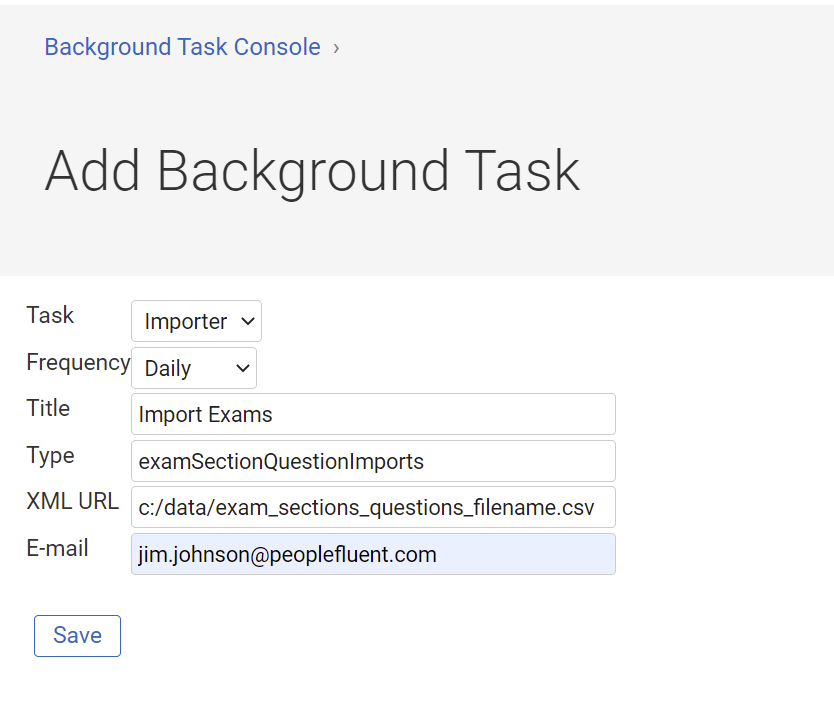Click the breadcrumb chevron separator
This screenshot has width=834, height=716.
tap(336, 48)
